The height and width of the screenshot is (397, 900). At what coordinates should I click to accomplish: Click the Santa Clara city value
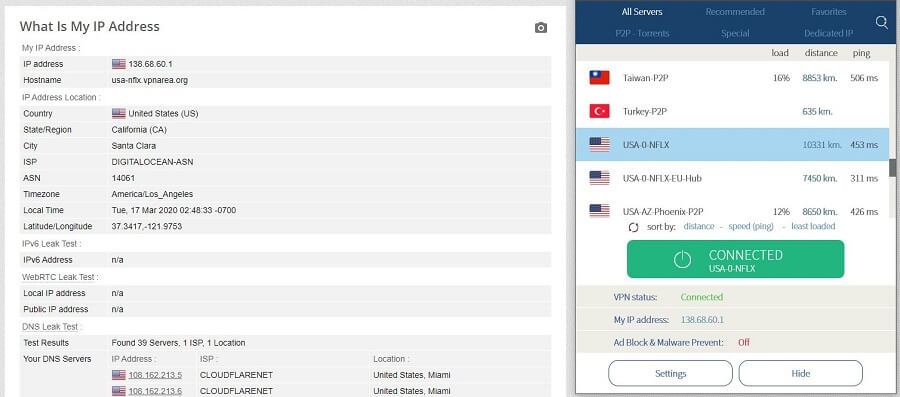tap(133, 146)
